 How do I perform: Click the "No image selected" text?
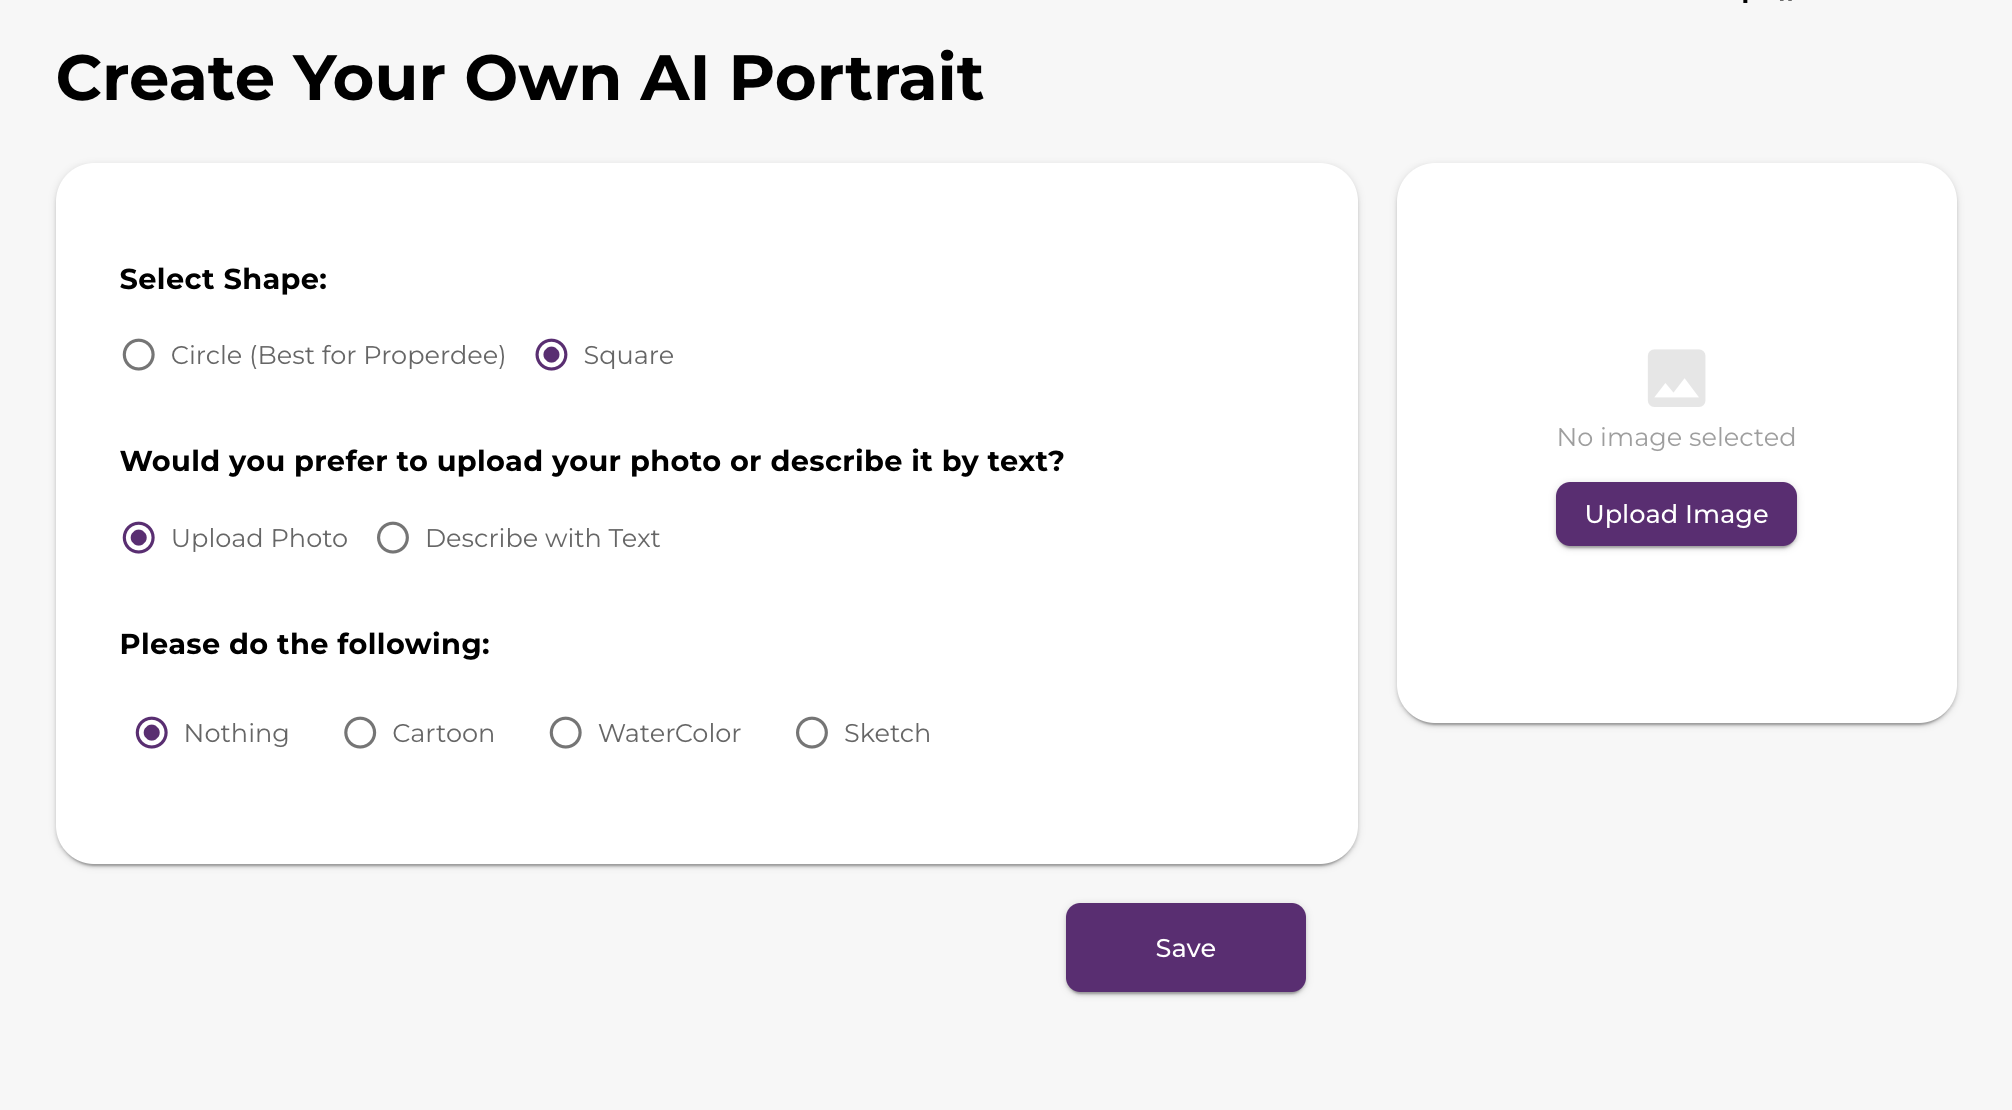point(1676,437)
